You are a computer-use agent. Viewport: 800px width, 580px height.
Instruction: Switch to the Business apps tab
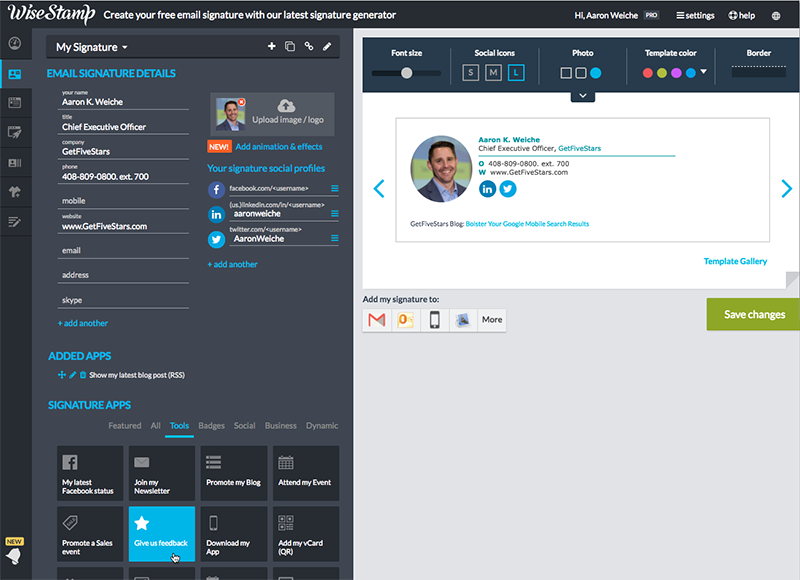point(281,425)
